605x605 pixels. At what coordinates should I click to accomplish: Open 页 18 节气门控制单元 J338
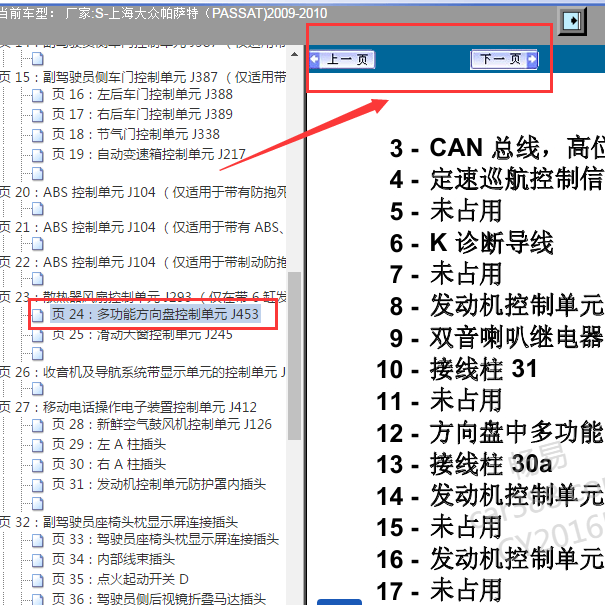pyautogui.click(x=136, y=134)
